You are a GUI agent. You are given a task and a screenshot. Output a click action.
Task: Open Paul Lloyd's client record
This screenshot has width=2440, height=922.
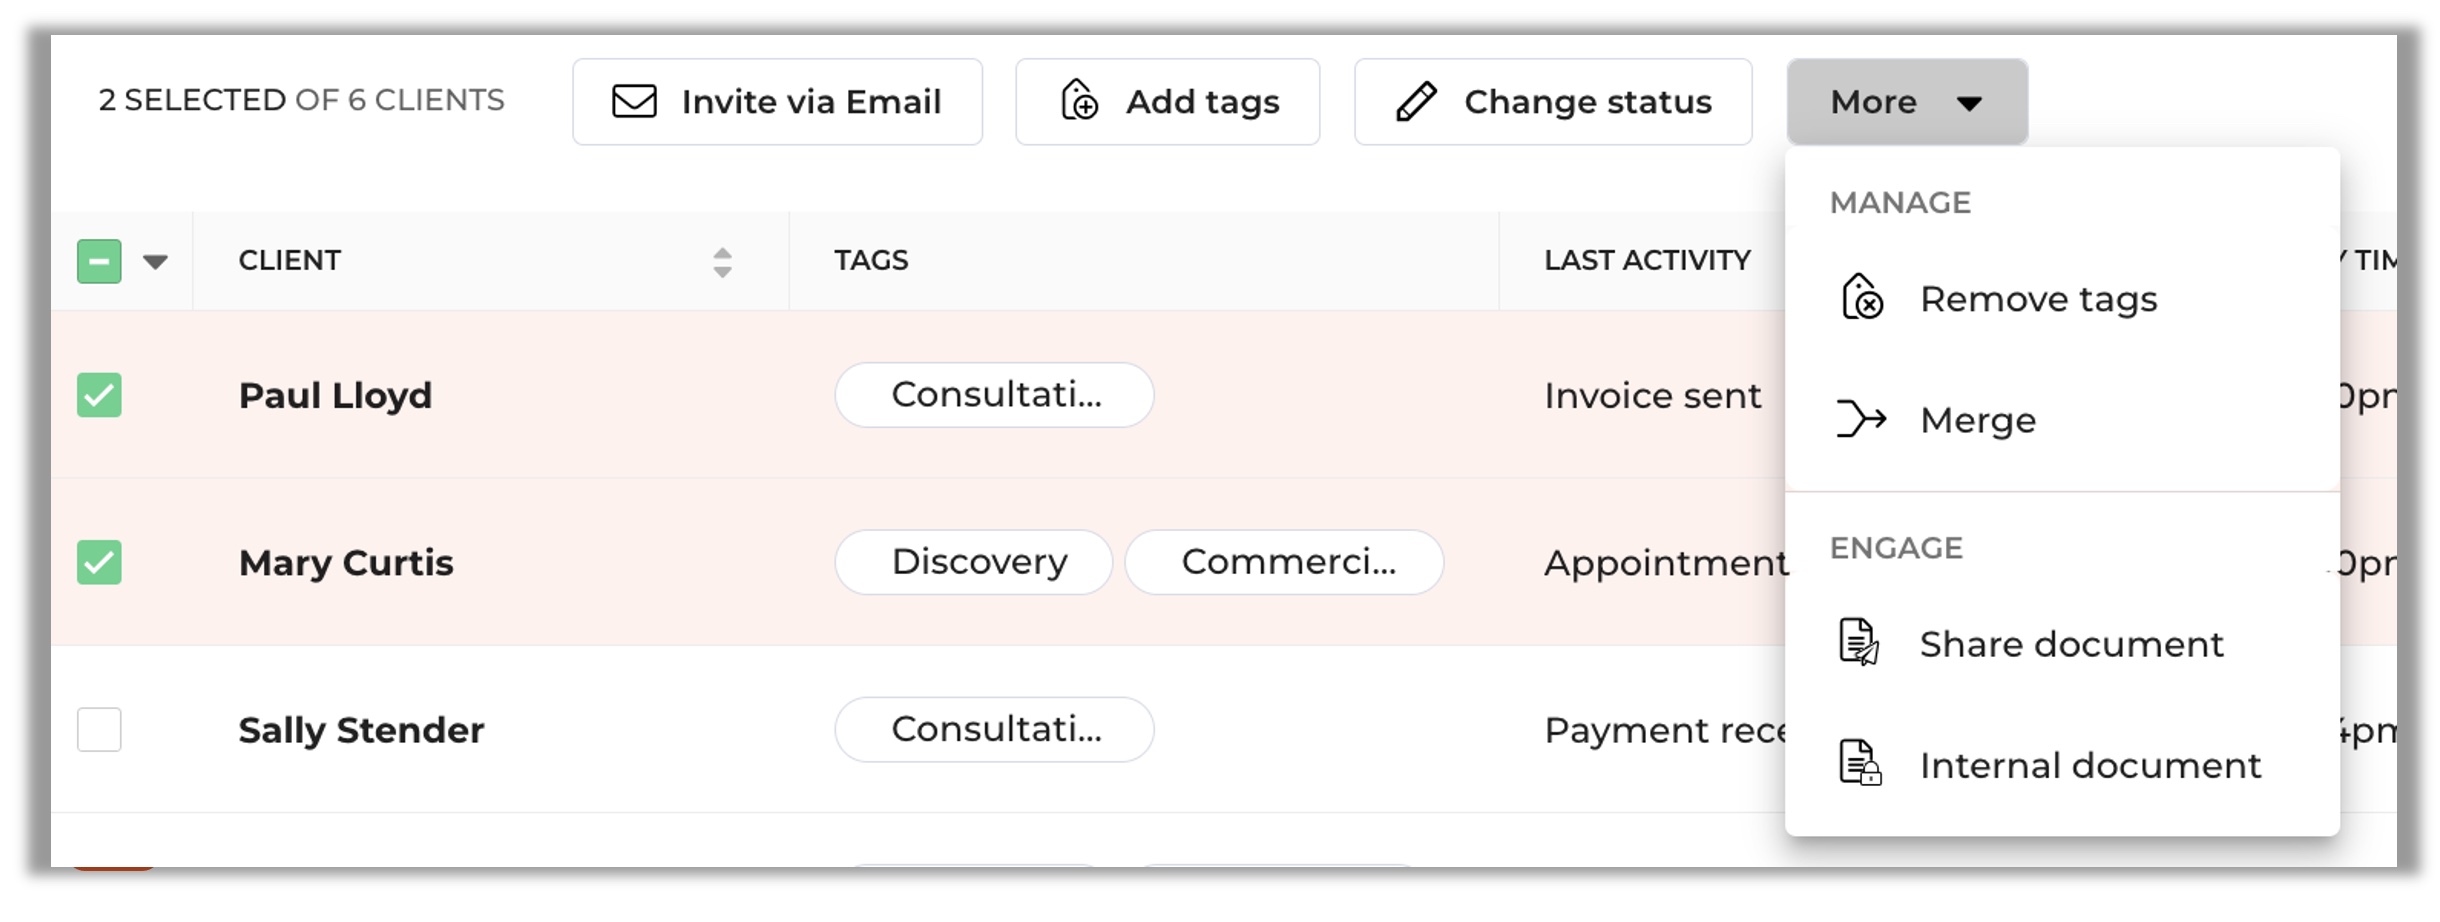point(335,396)
